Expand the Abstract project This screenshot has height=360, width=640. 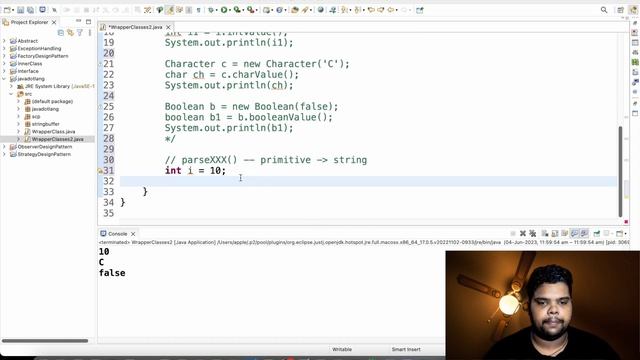4,41
